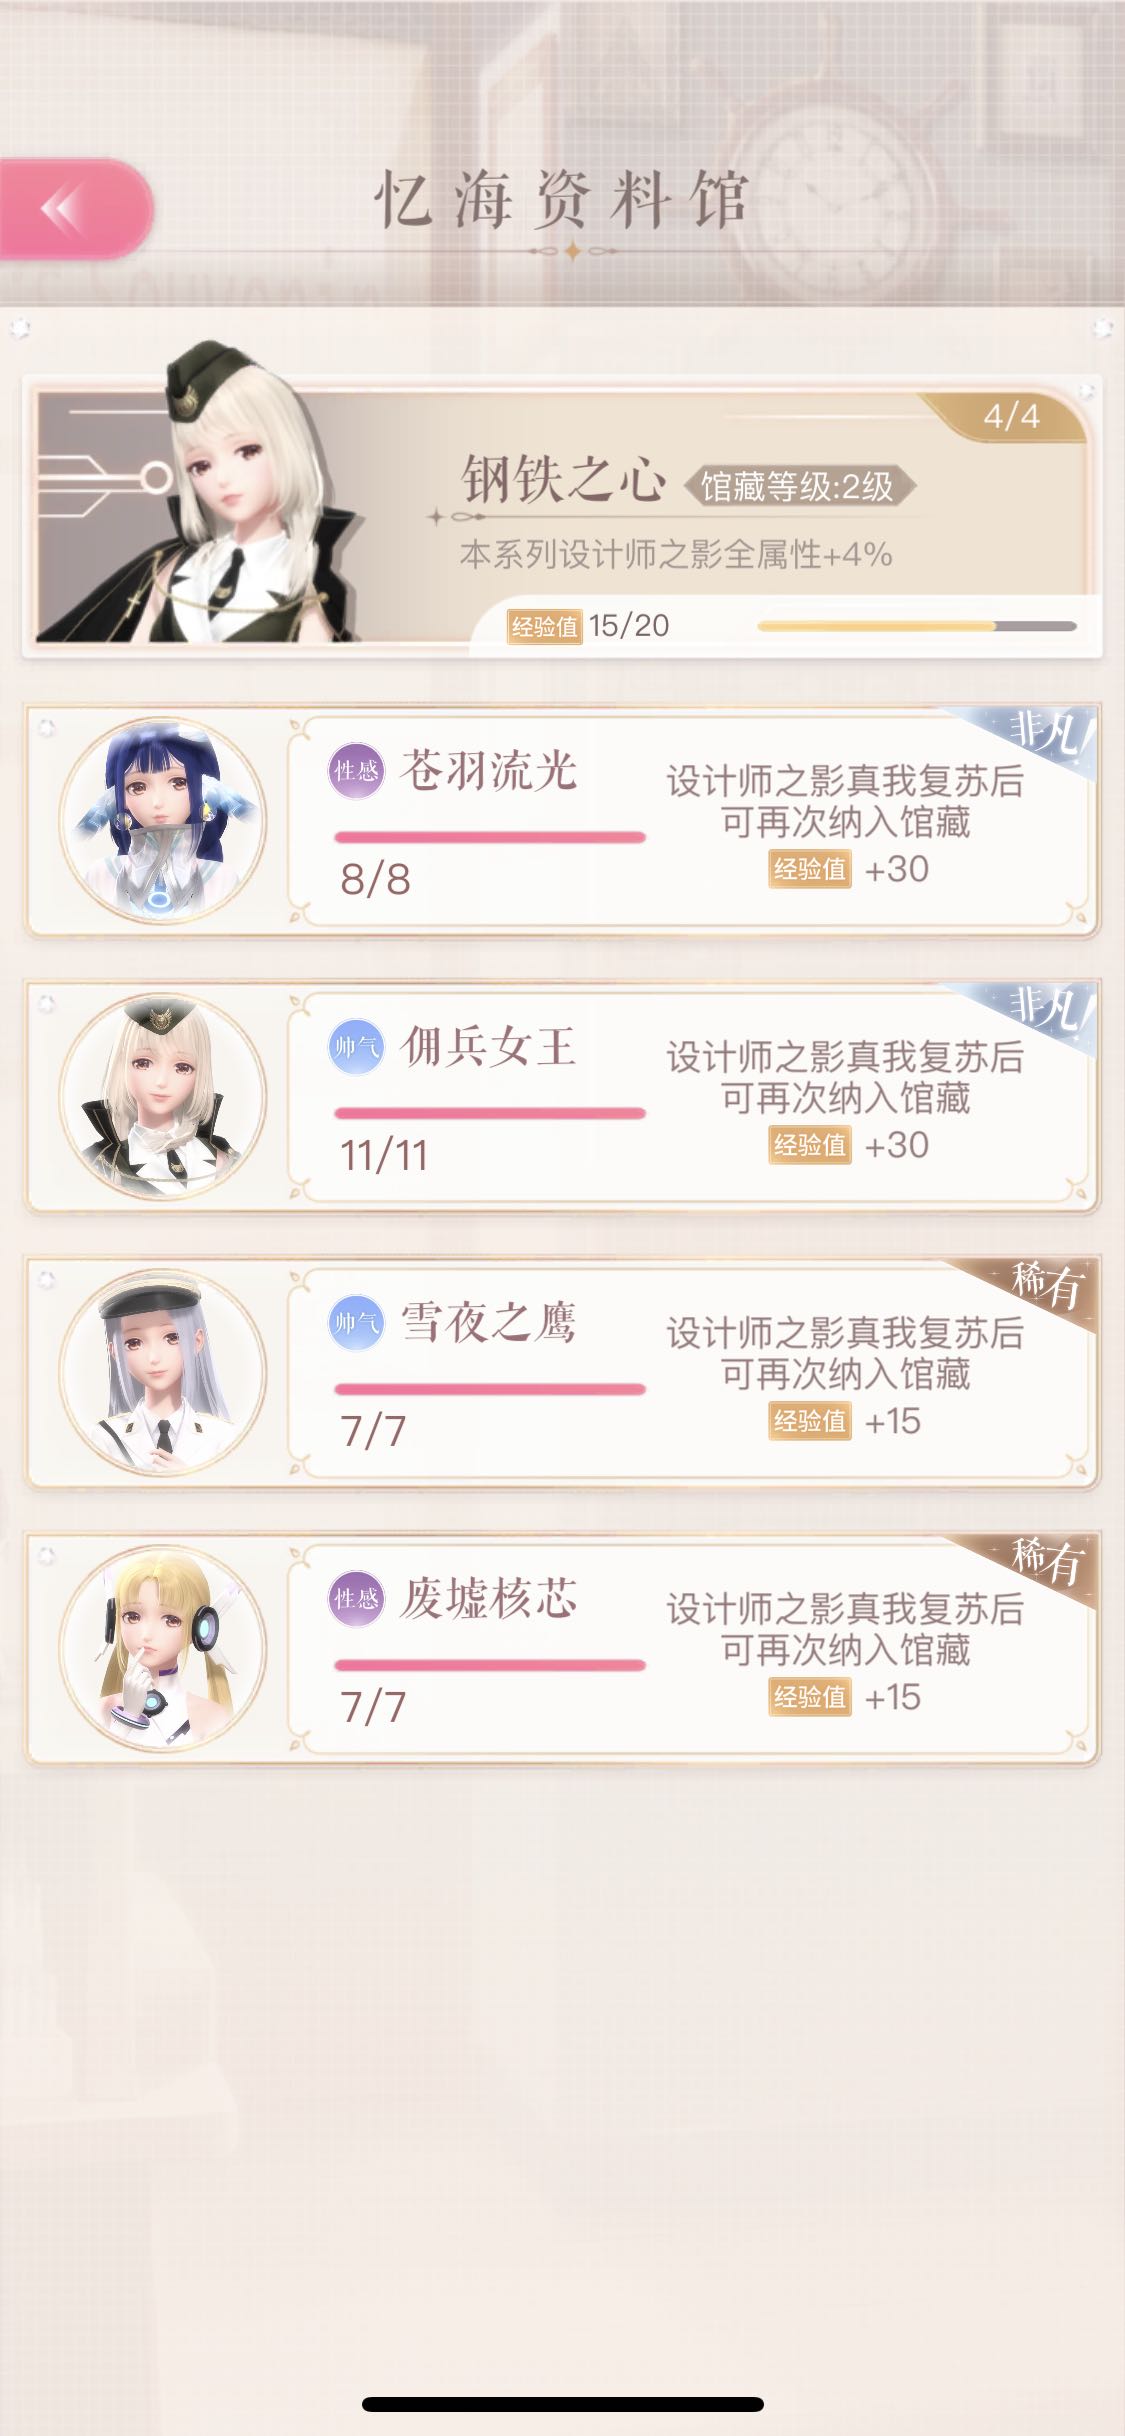
Task: Click the 经验值 15/20 progress bar
Action: point(916,626)
